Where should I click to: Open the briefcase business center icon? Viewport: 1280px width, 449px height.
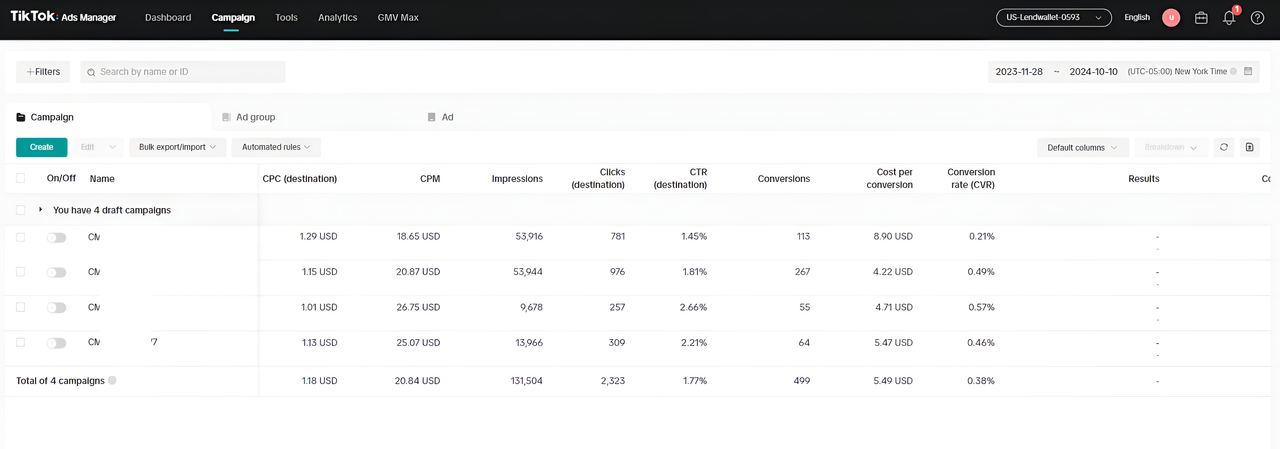pyautogui.click(x=1201, y=17)
